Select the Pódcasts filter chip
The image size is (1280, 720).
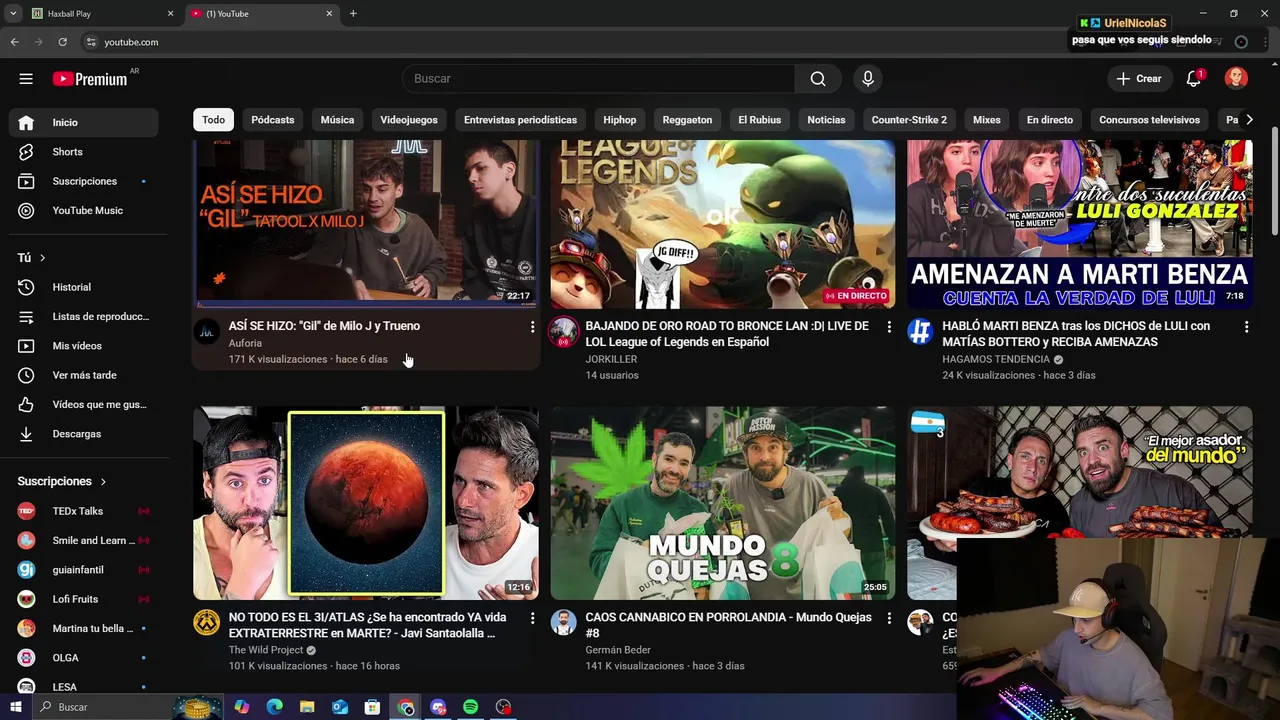point(273,120)
